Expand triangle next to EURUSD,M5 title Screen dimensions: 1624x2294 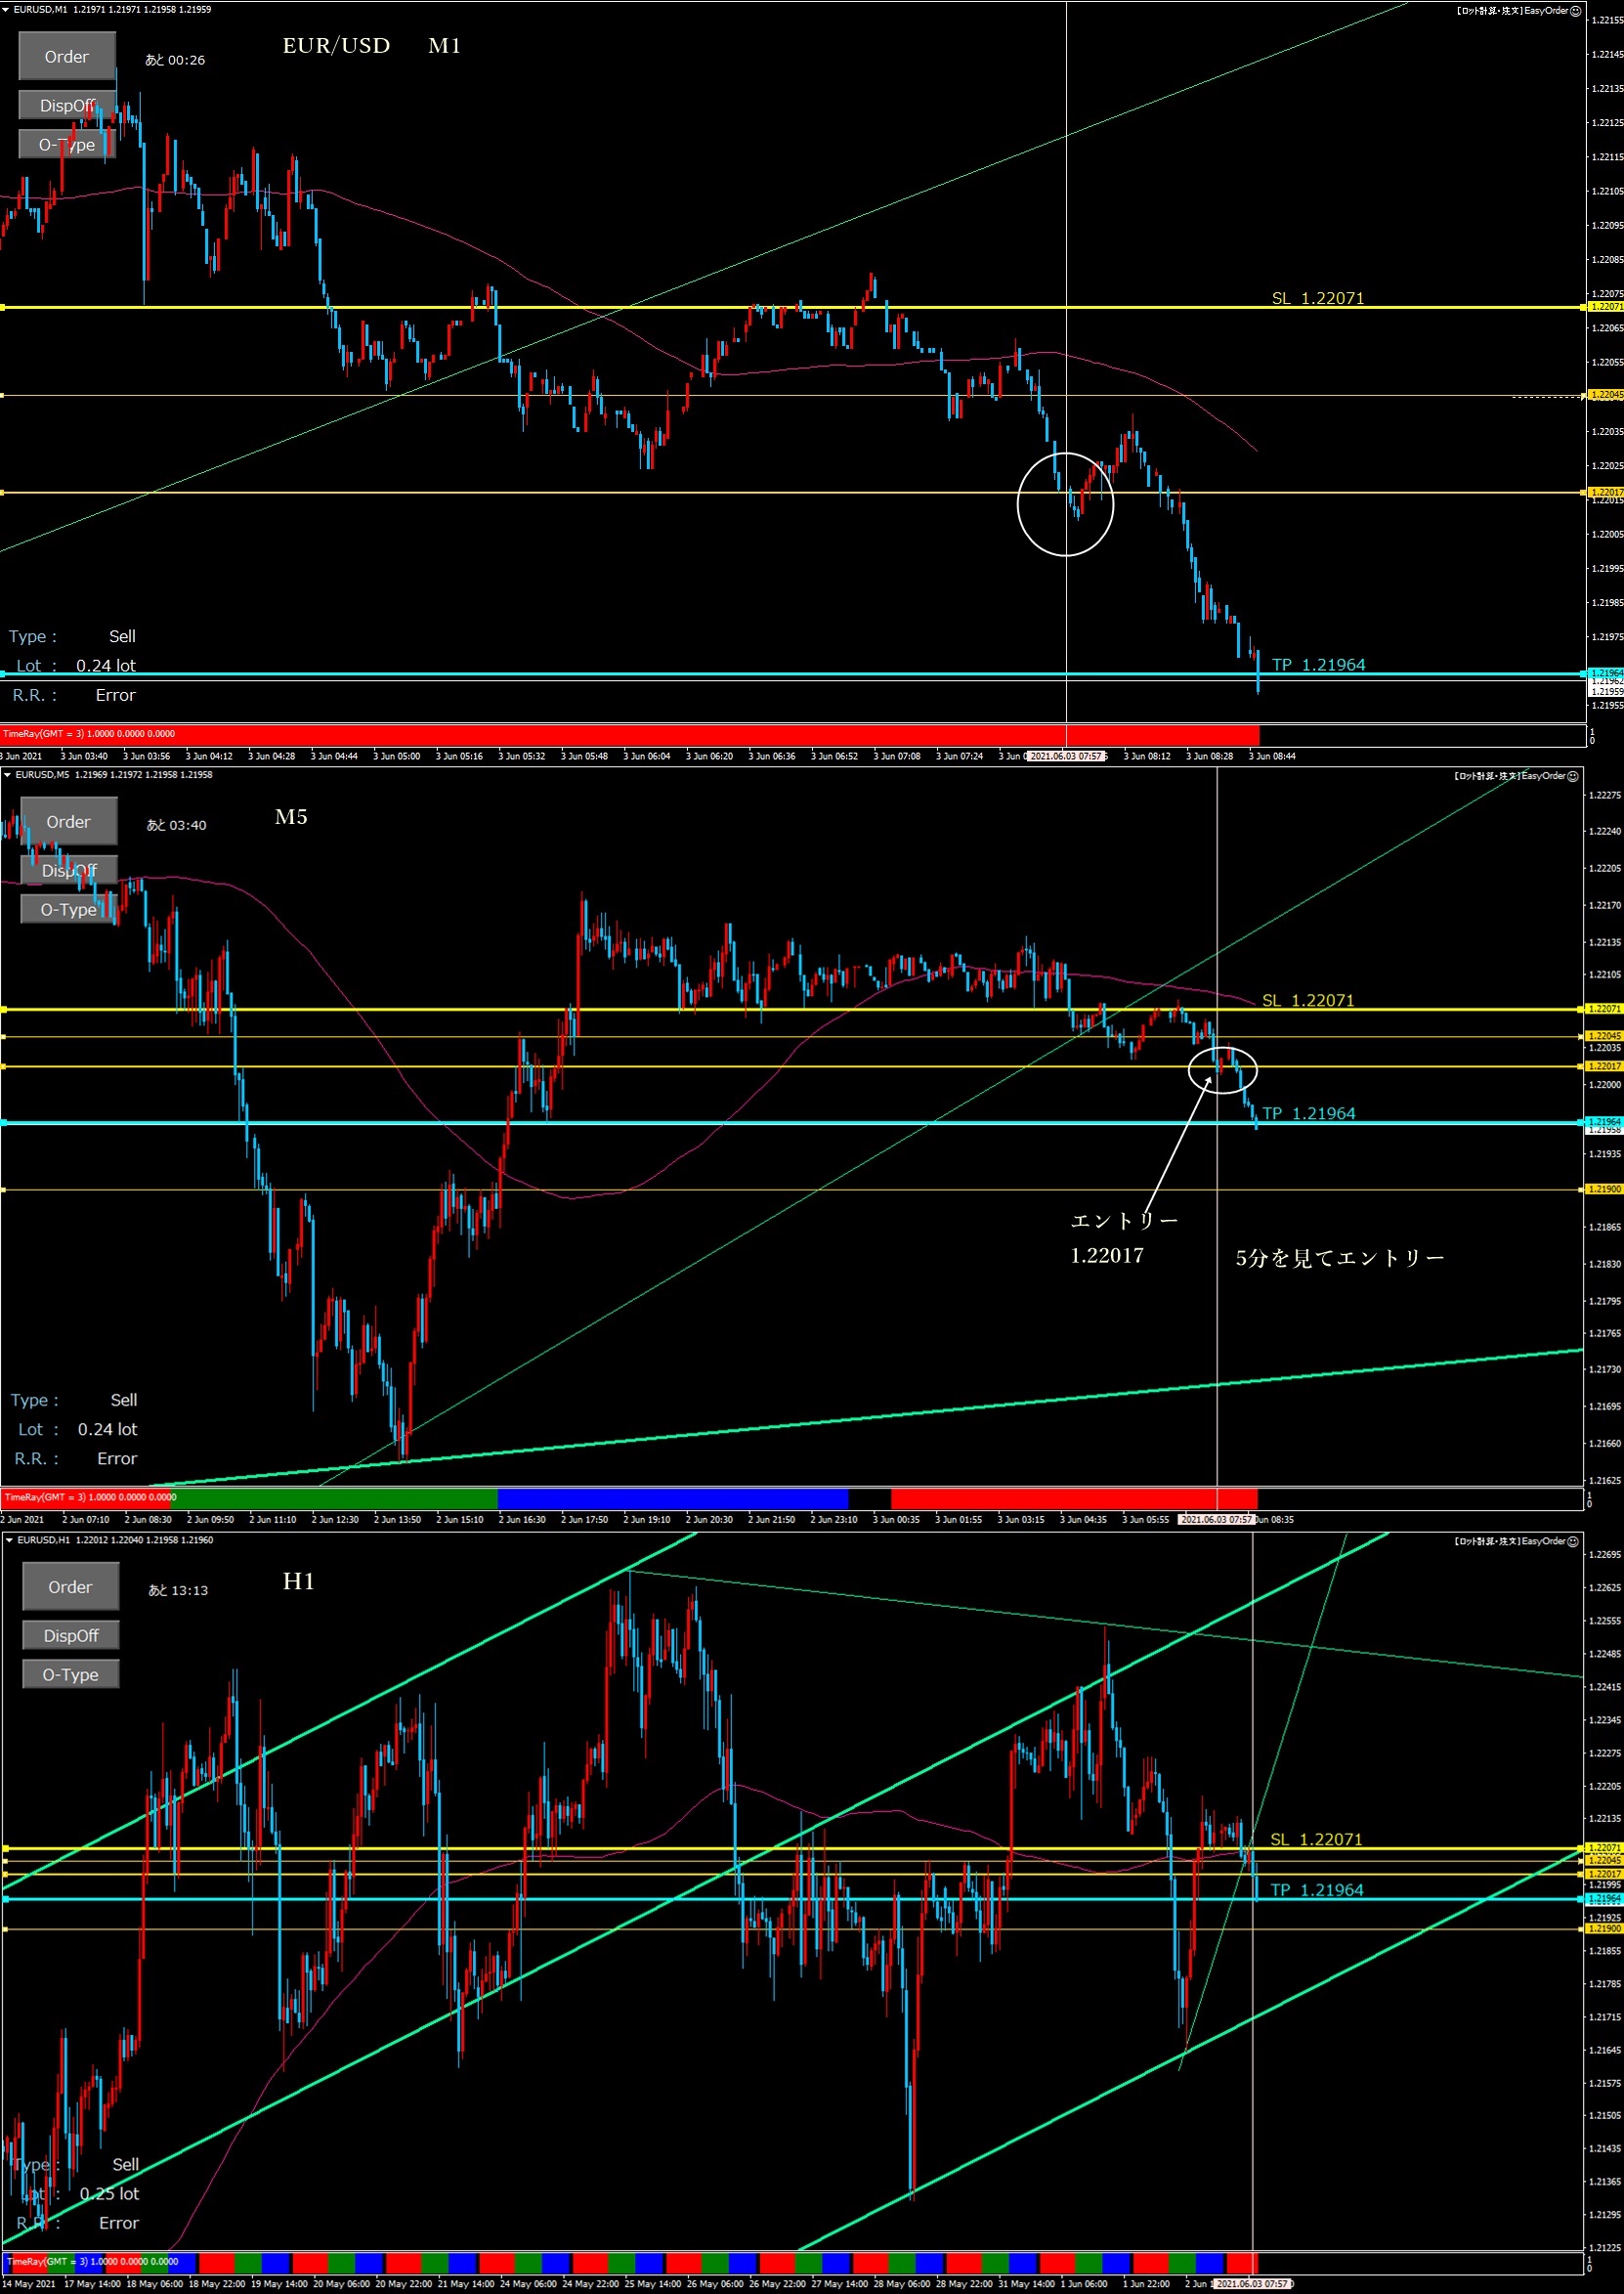[x=7, y=775]
